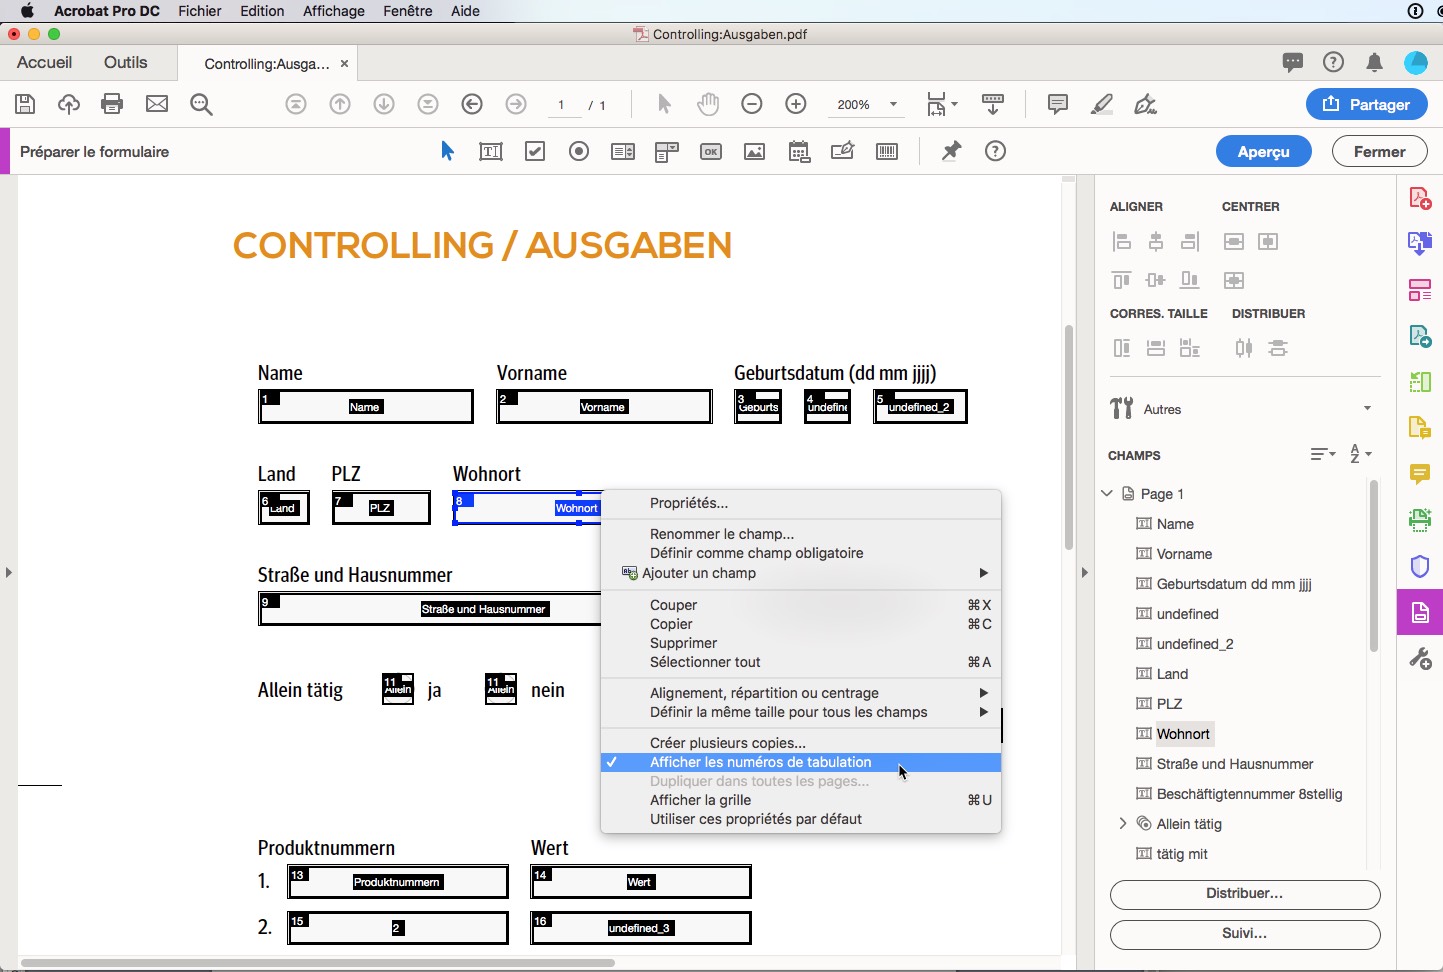Viewport: 1443px width, 972px height.
Task: Click the page number input field
Action: pos(562,105)
